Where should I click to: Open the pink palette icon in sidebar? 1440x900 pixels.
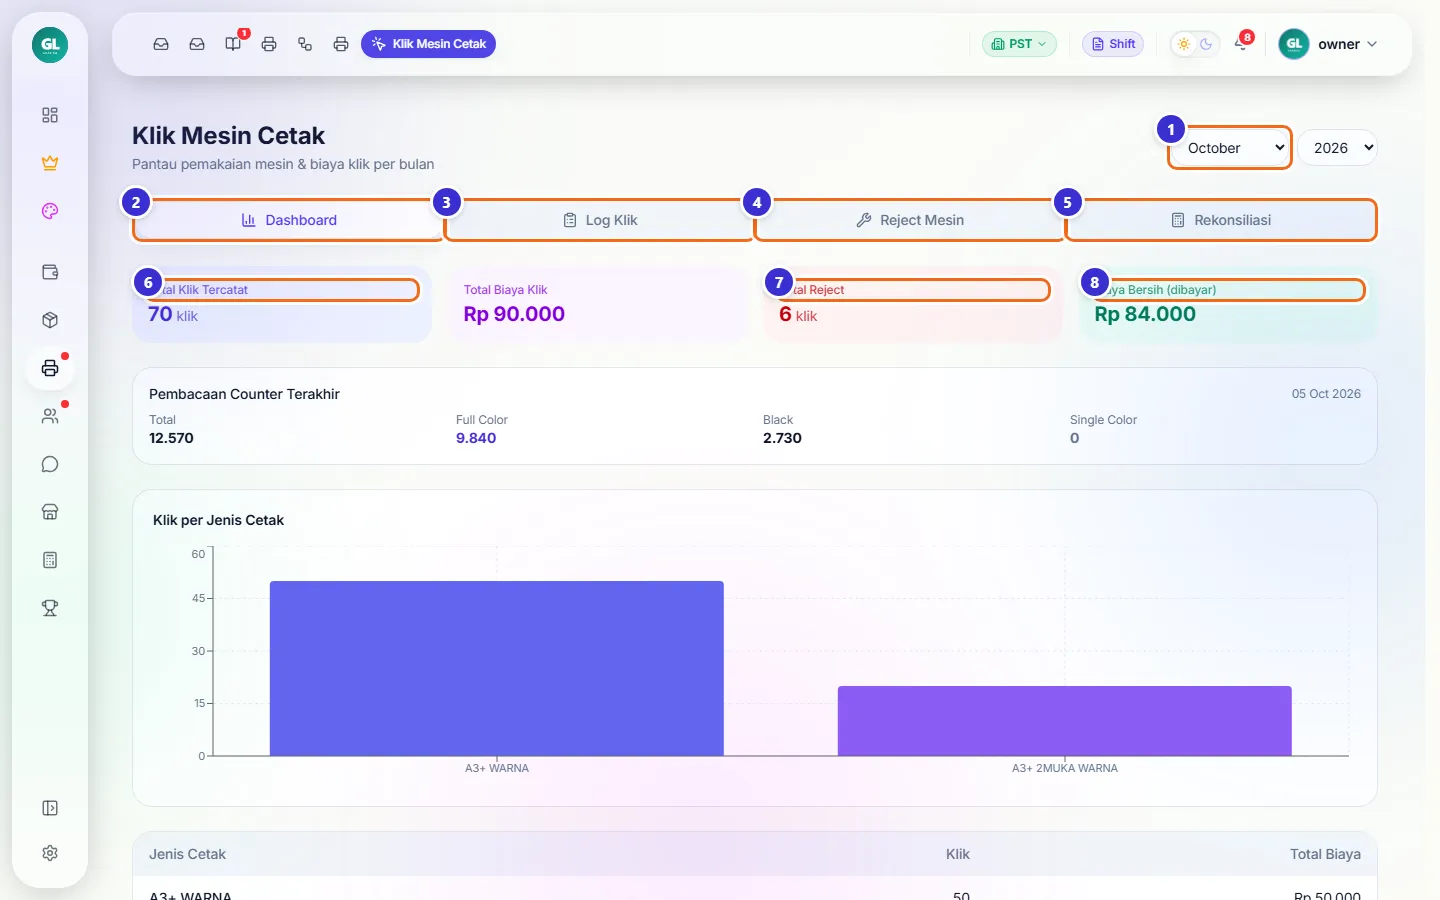click(x=50, y=211)
